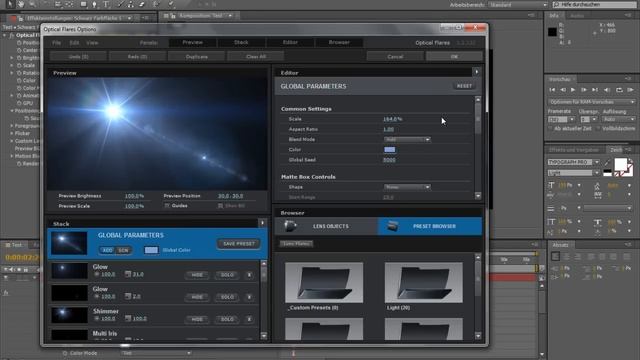
Task: Select the rectangle shape tool in After Effects
Action: (83, 4)
